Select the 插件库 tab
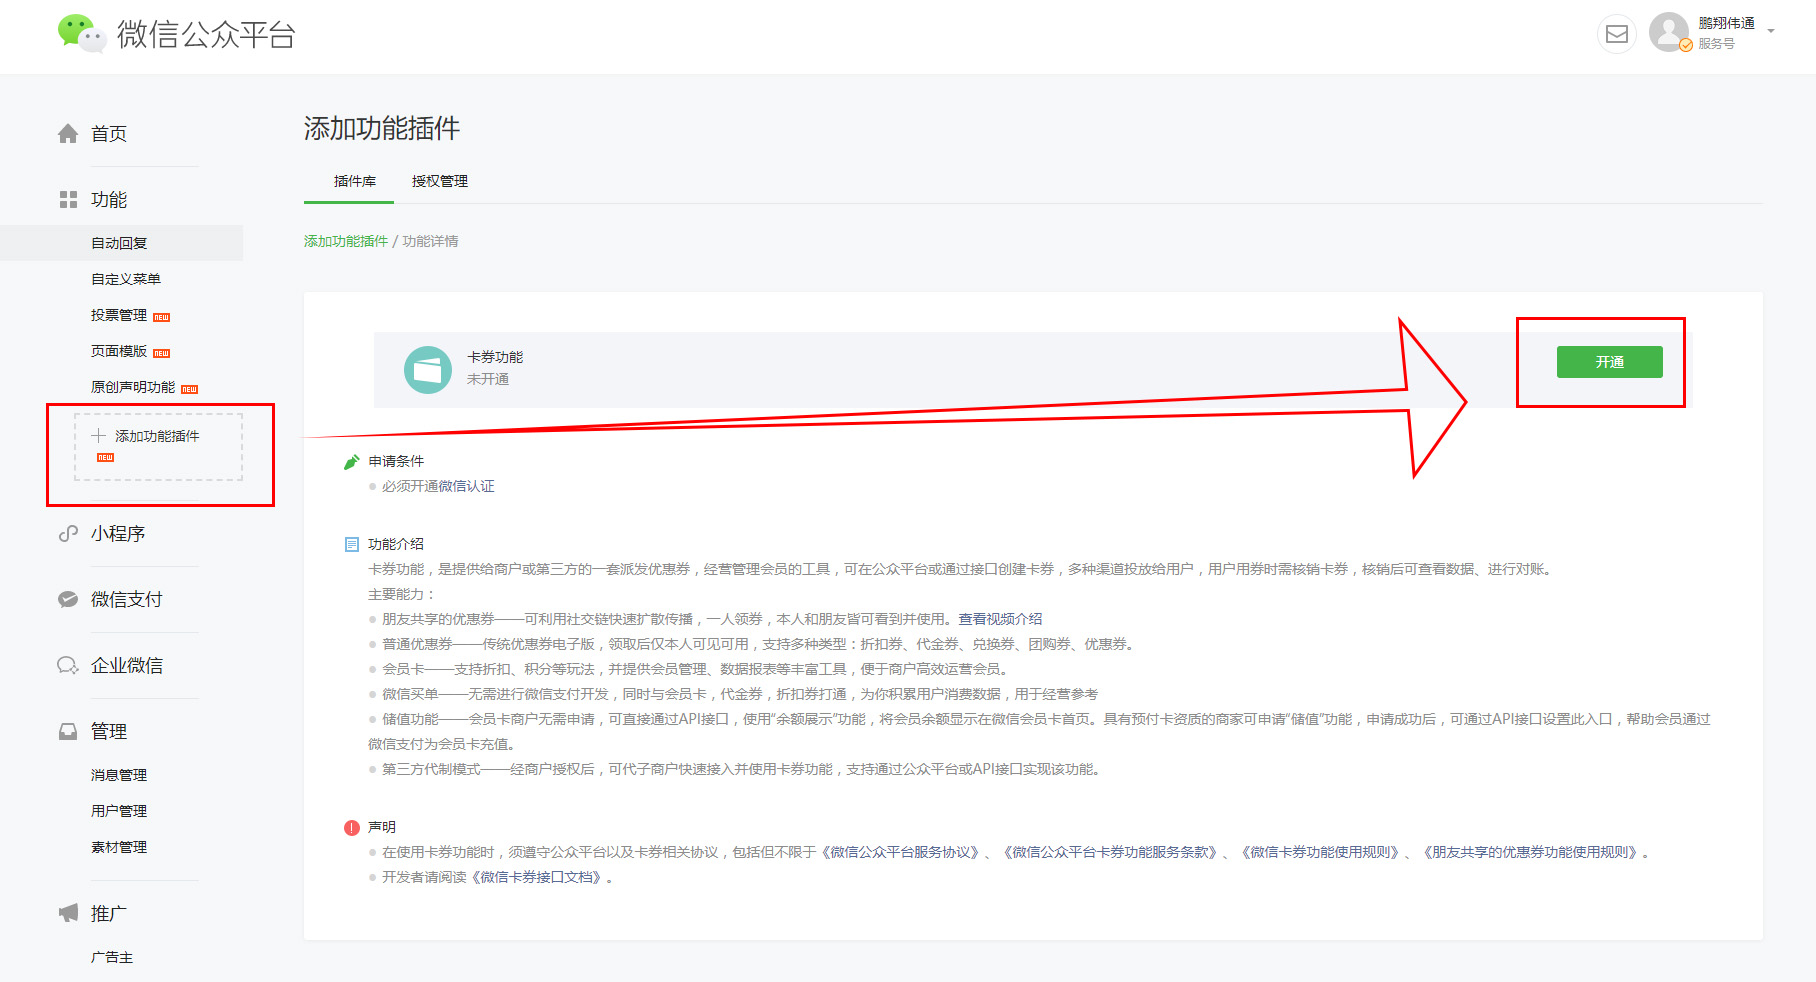The image size is (1816, 982). point(355,181)
